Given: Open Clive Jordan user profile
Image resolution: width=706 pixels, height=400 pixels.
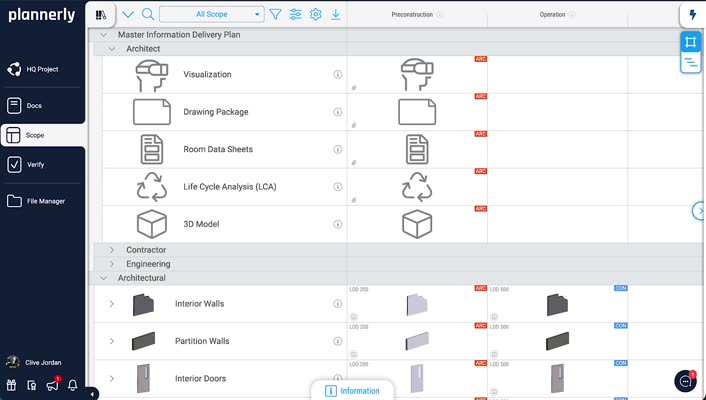Looking at the screenshot, I should pyautogui.click(x=34, y=362).
